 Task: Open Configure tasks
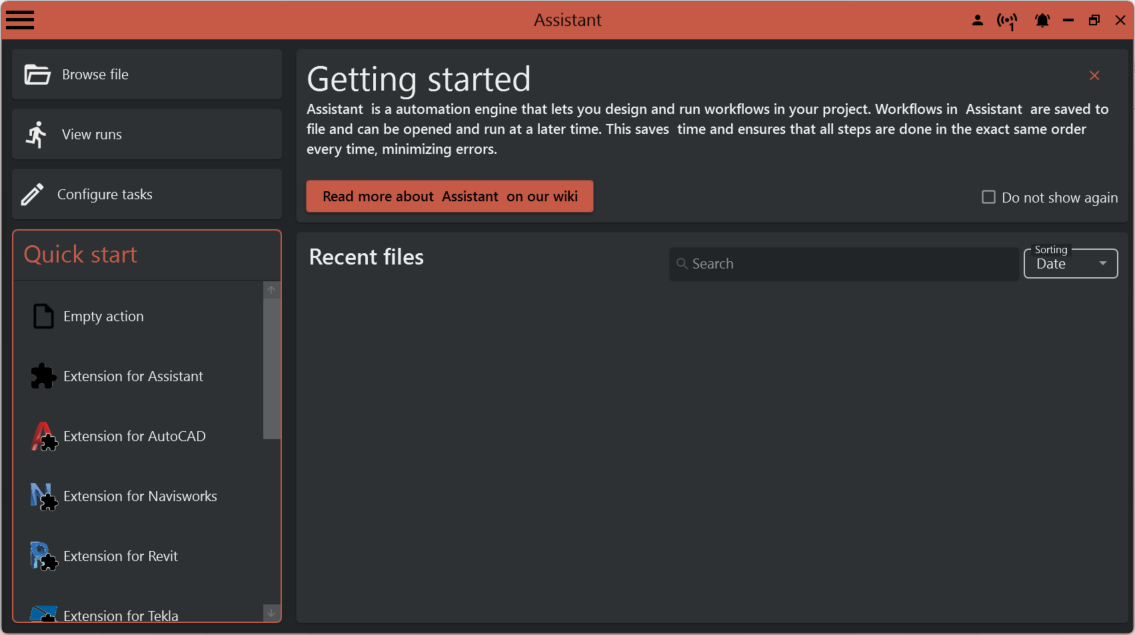pos(147,195)
